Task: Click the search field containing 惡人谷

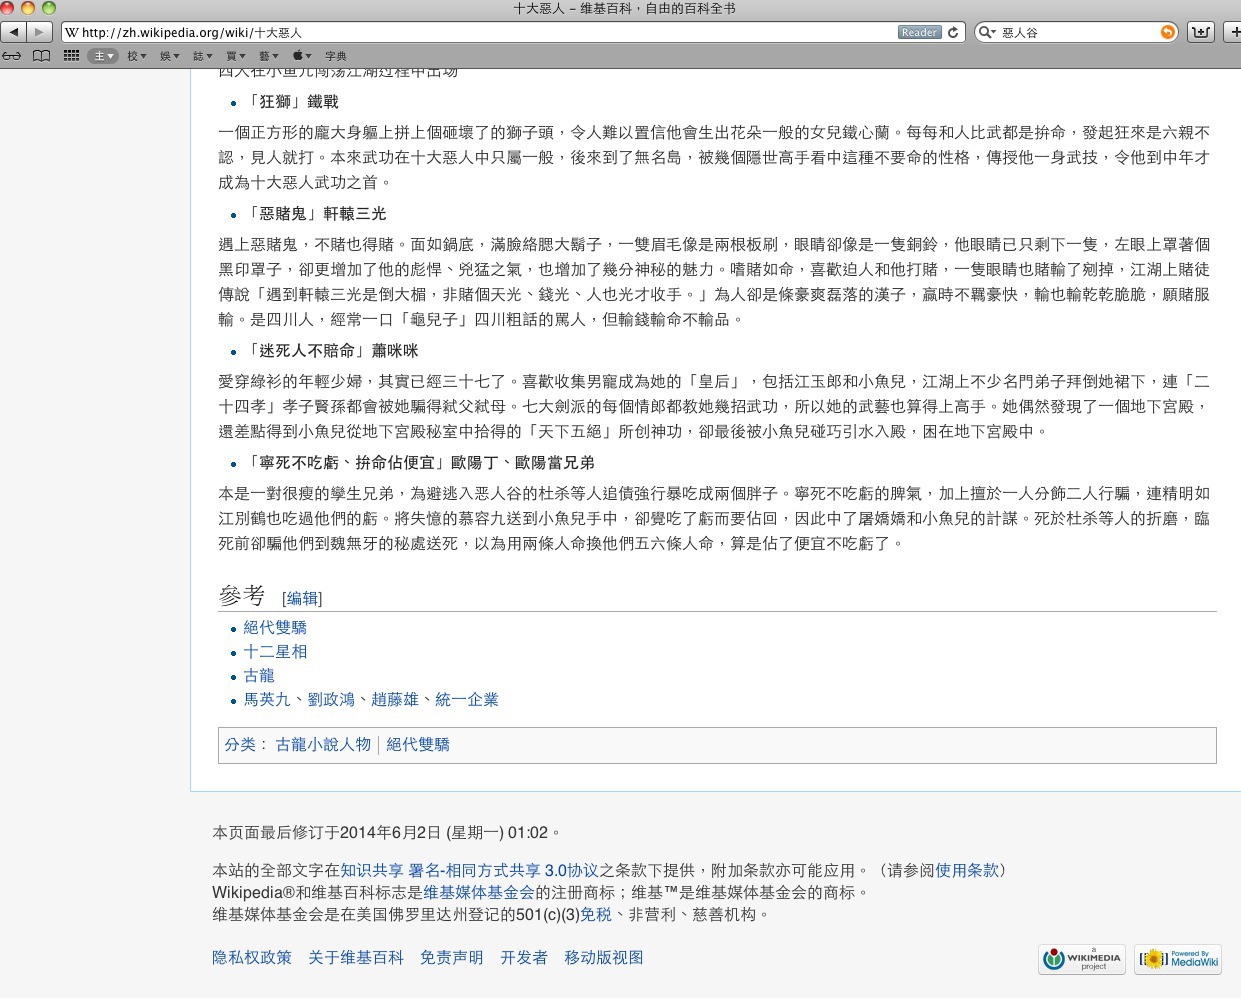Action: pyautogui.click(x=1075, y=32)
